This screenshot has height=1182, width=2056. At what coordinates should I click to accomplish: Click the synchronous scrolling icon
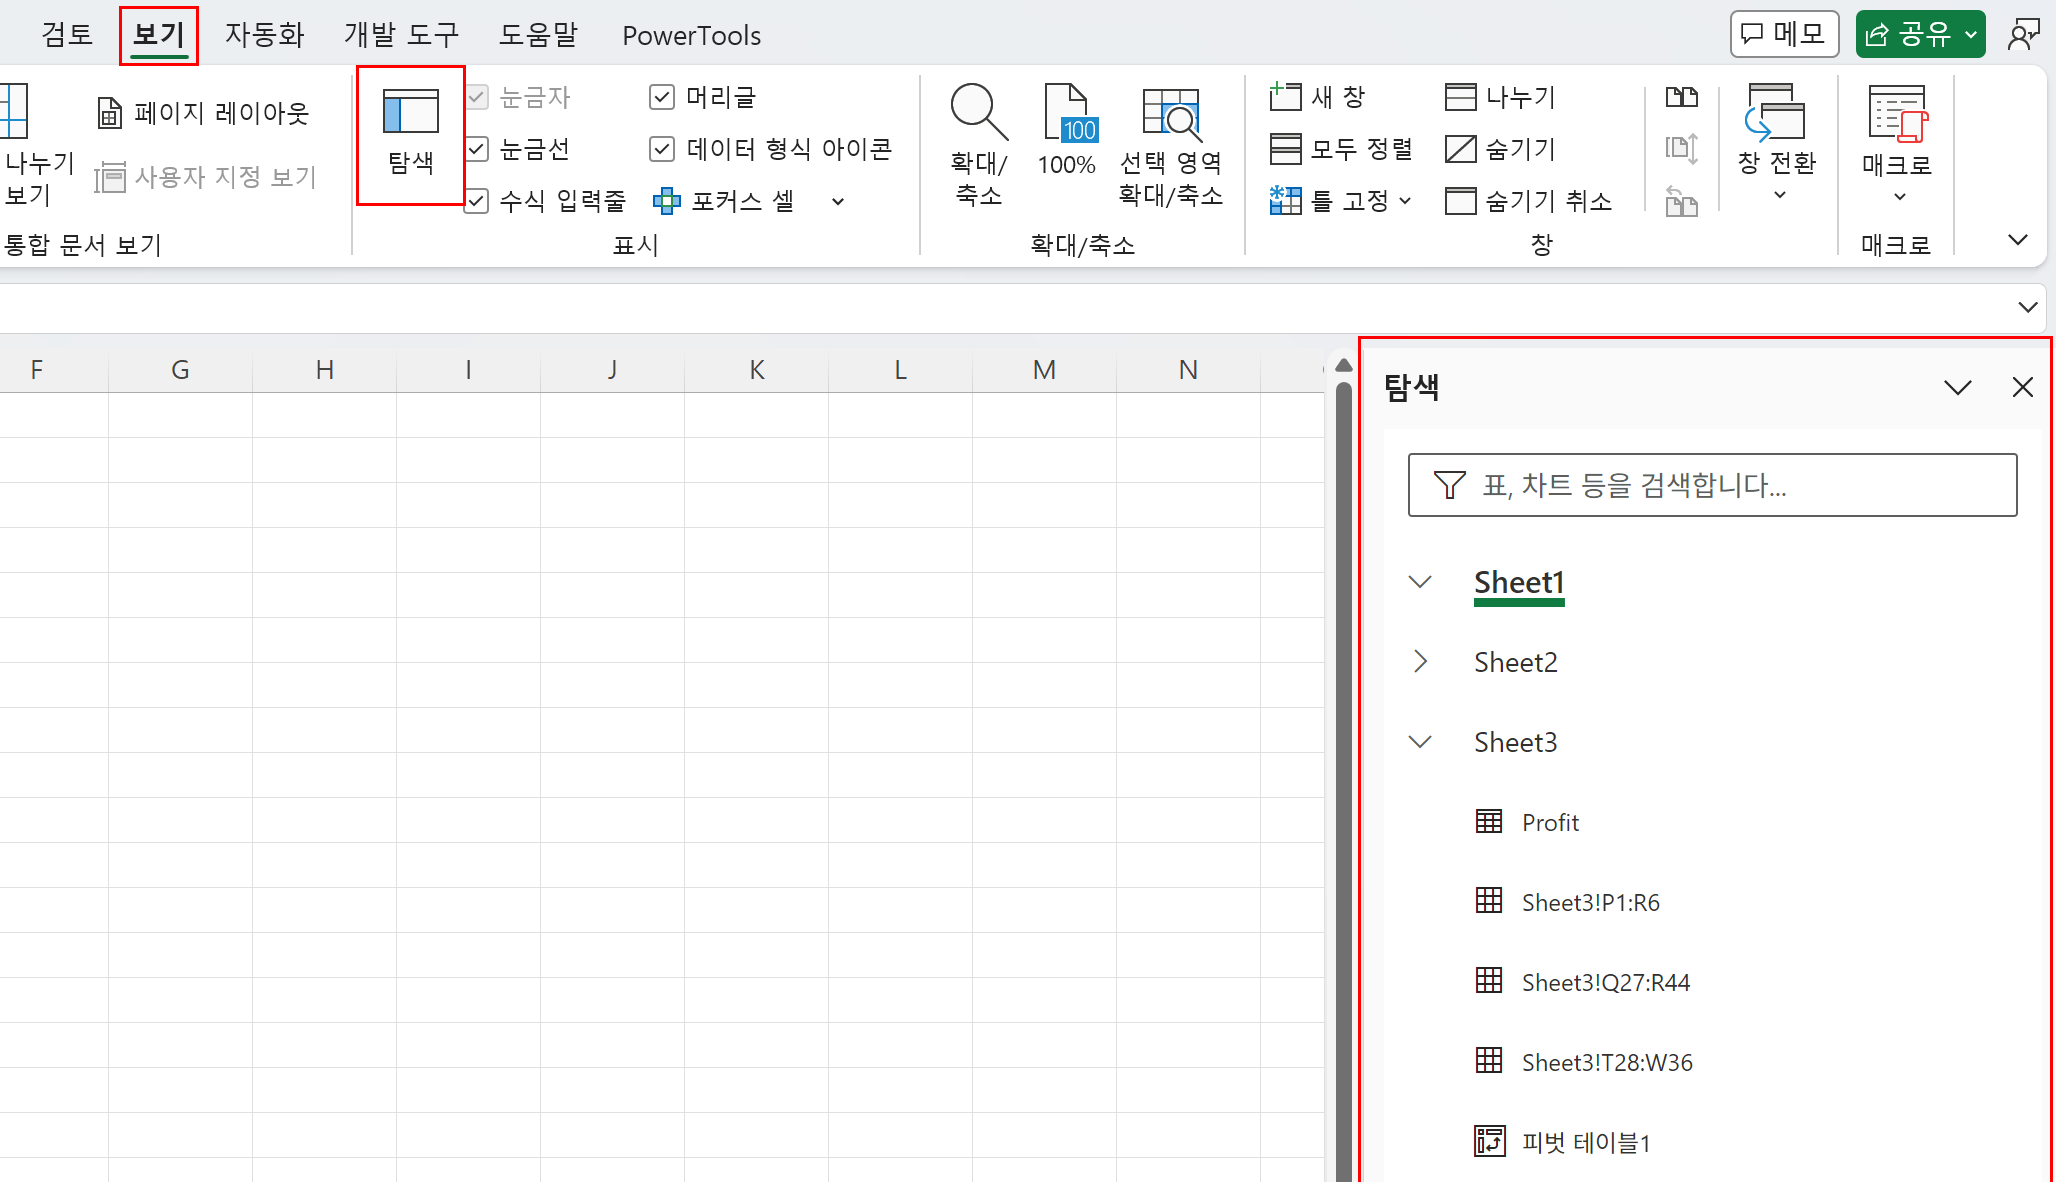point(1682,149)
